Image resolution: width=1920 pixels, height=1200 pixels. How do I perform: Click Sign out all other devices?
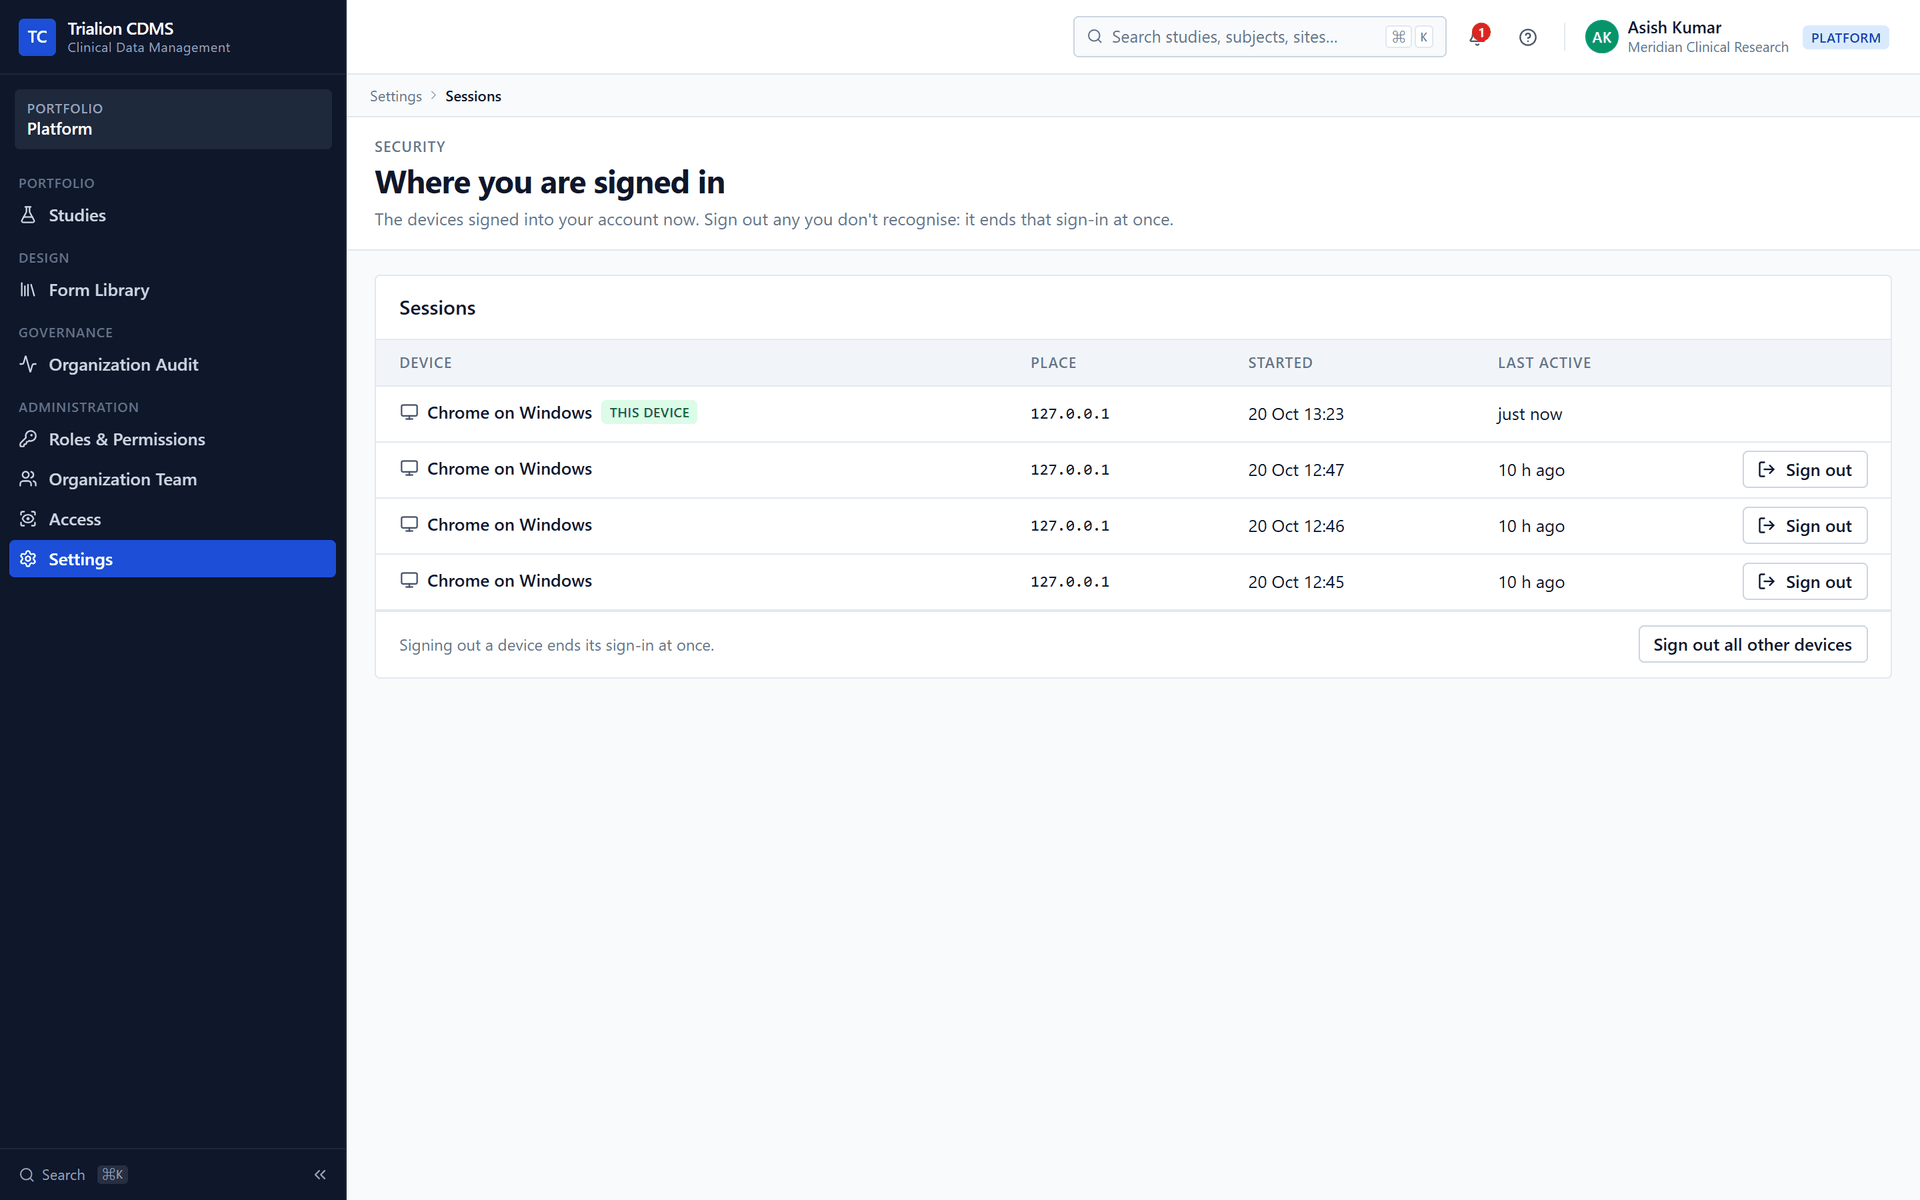[x=1752, y=645]
